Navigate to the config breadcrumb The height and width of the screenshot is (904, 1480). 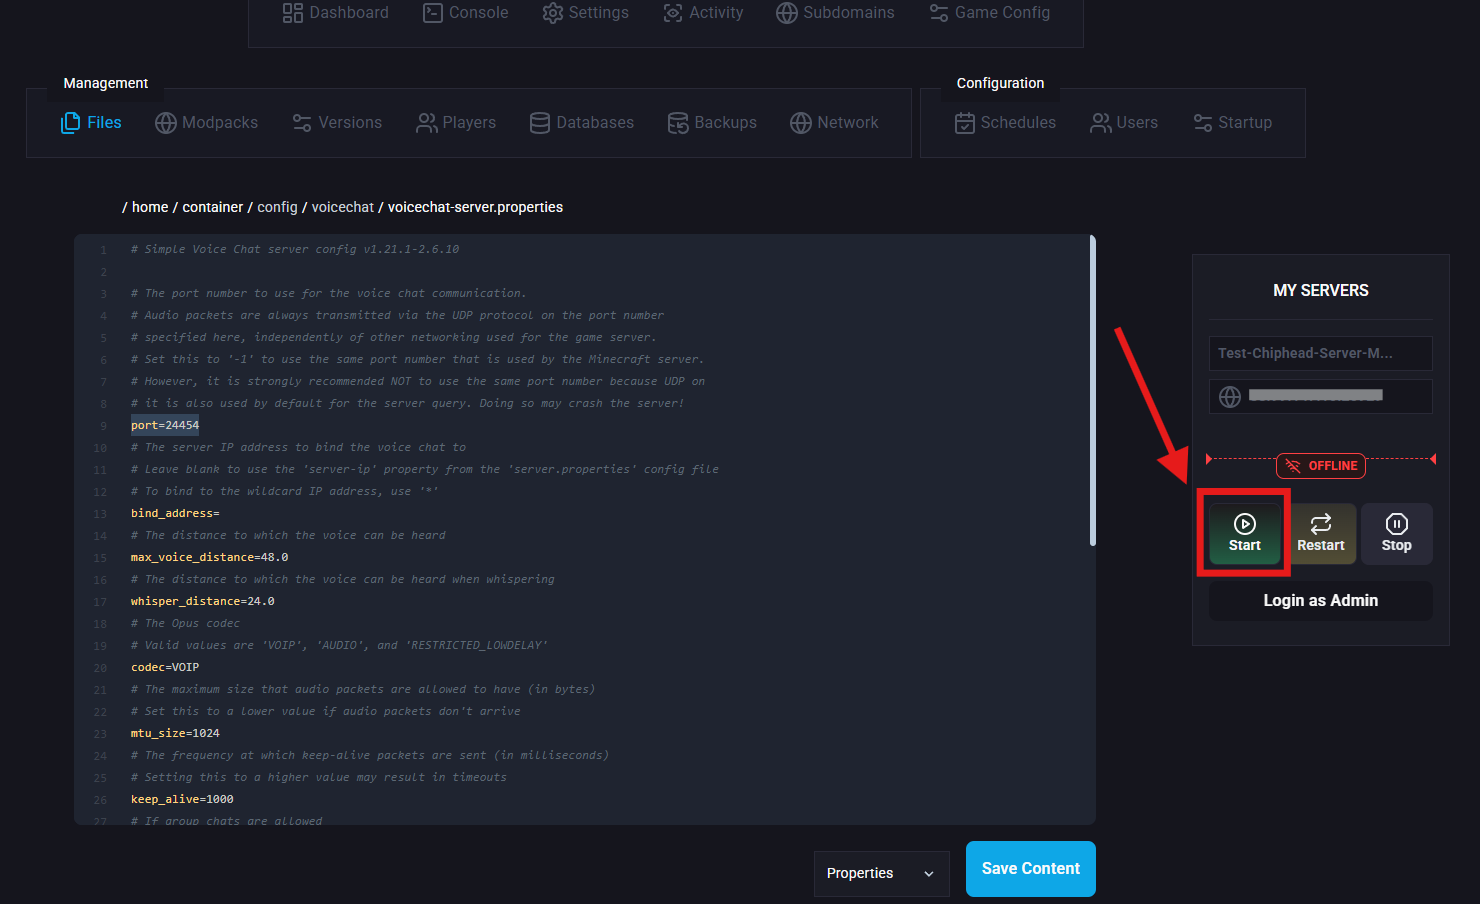[x=278, y=207]
